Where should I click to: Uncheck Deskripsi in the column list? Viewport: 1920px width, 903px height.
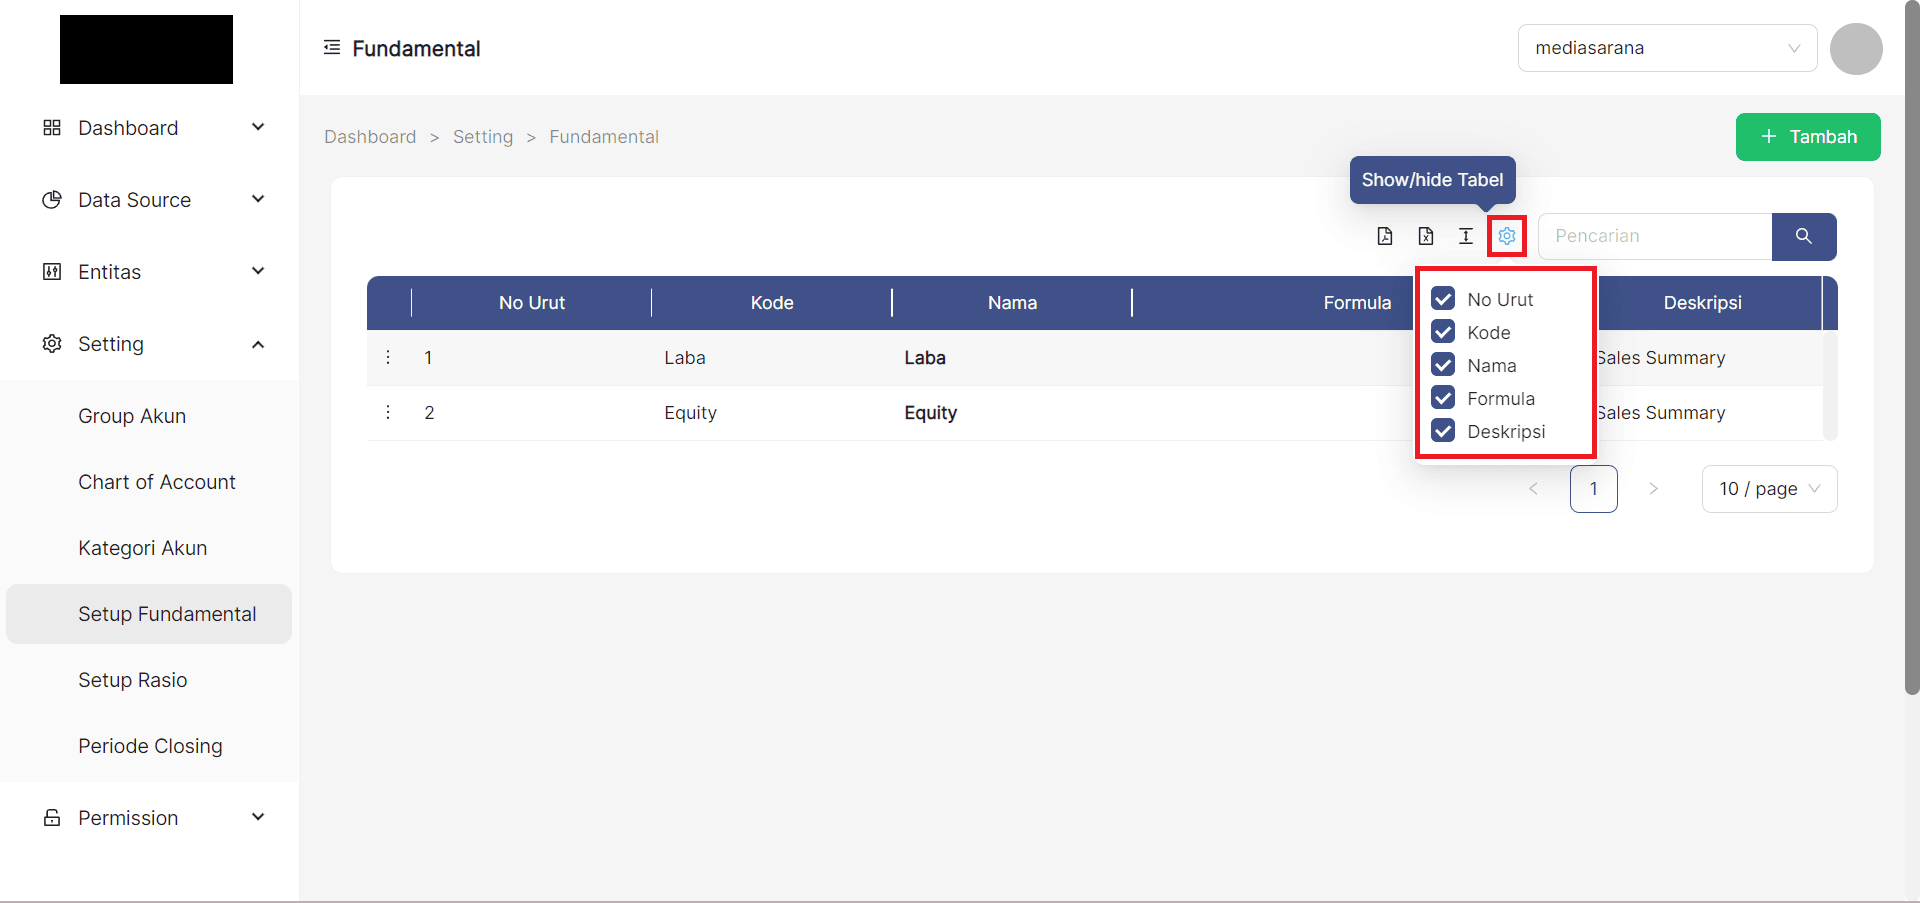tap(1443, 430)
